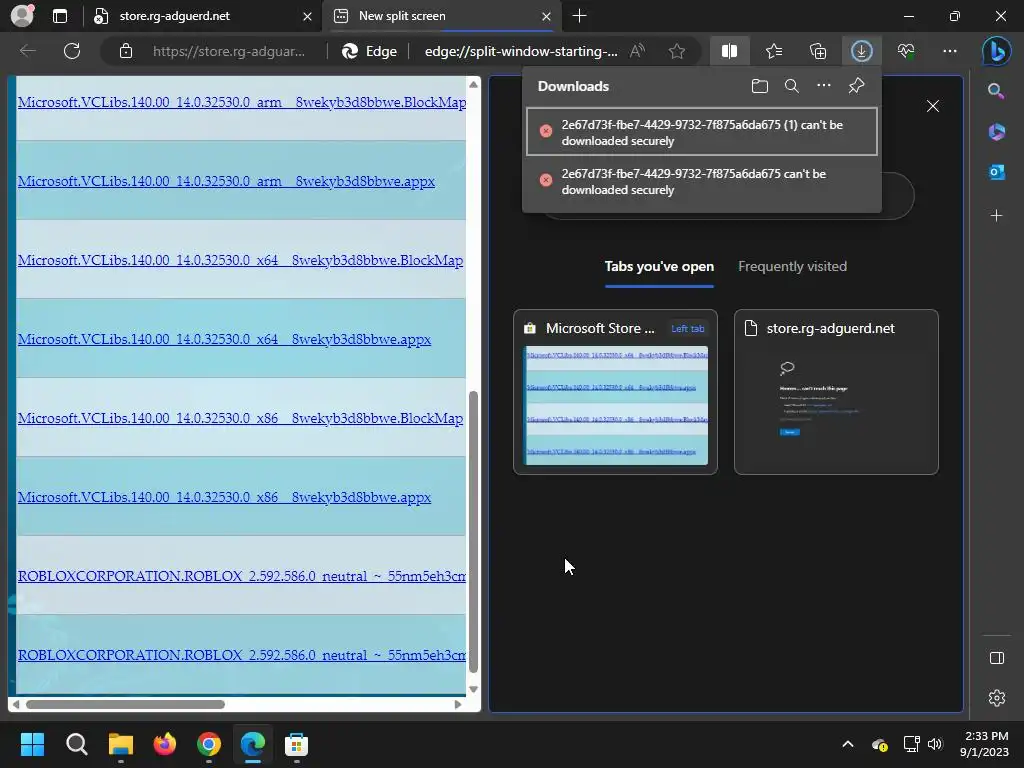
Task: Add a sidebar app with the plus icon
Action: tap(996, 216)
